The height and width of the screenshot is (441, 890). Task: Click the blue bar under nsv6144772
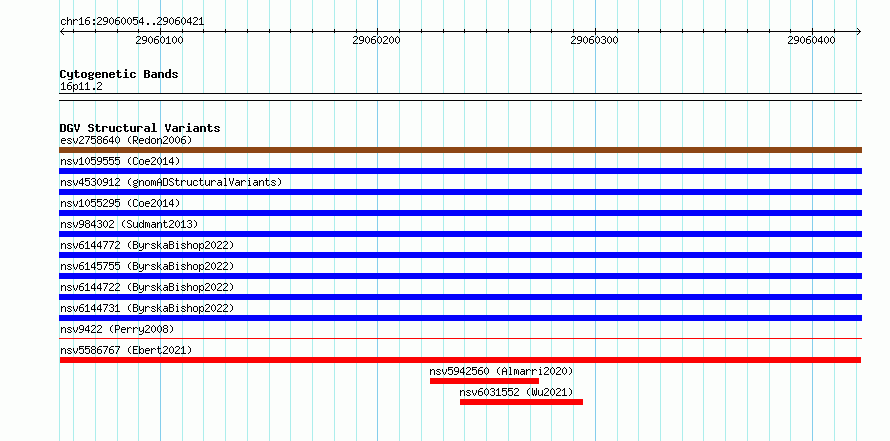point(461,255)
